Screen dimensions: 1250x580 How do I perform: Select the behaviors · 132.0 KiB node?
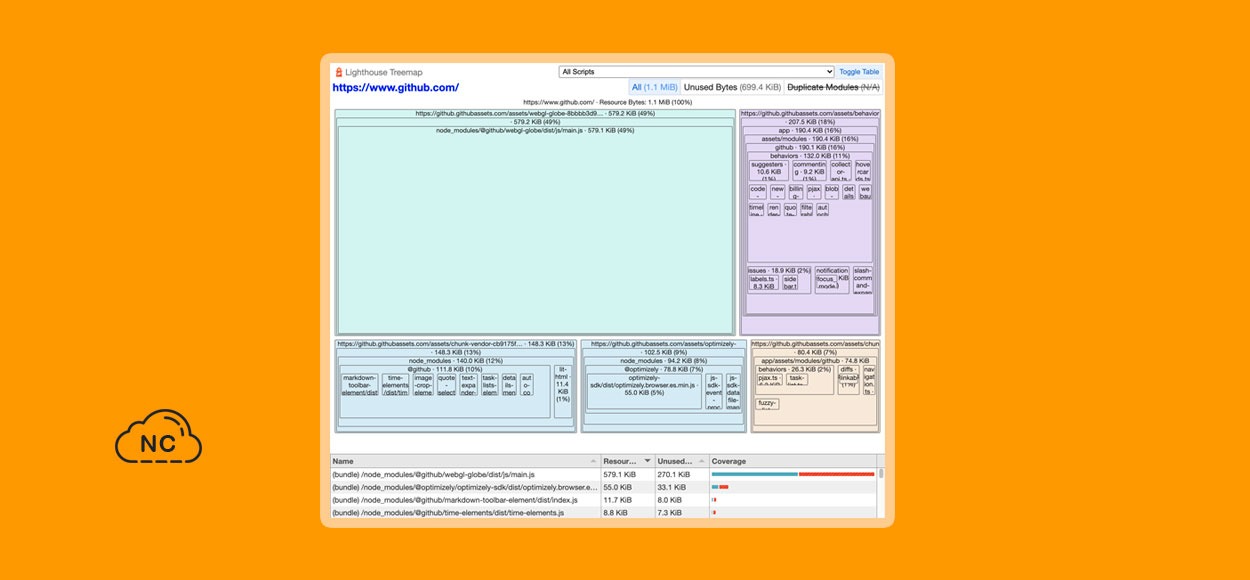click(x=811, y=156)
